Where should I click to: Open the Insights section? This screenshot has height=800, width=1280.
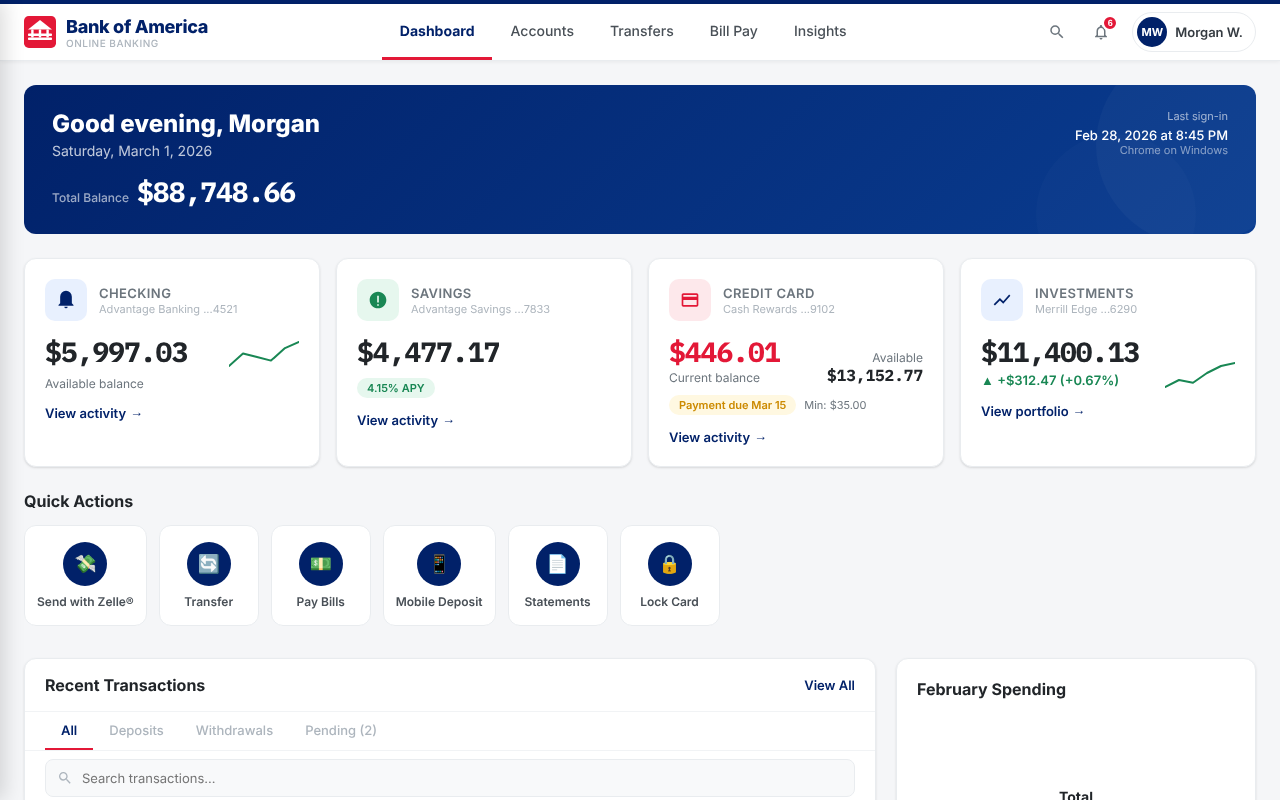(819, 31)
